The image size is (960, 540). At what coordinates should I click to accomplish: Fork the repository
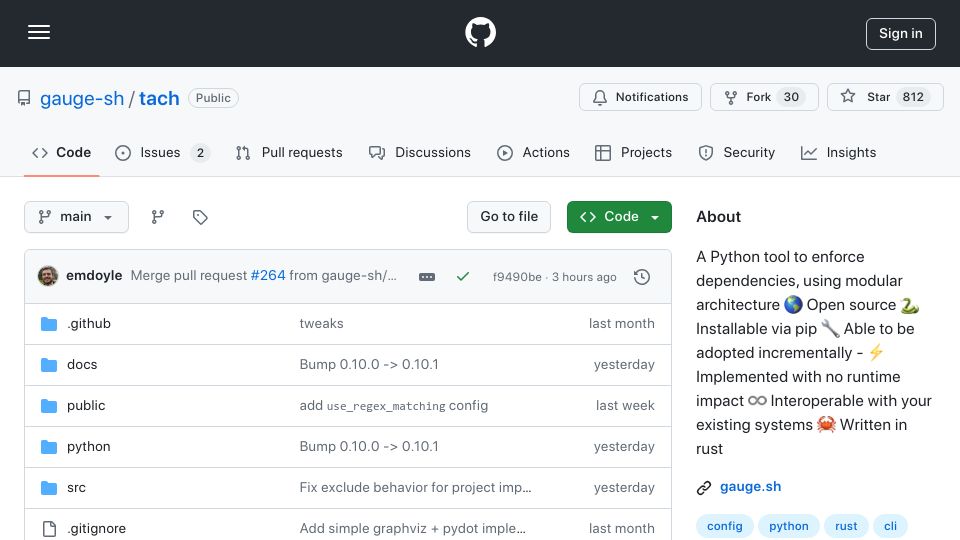[763, 97]
